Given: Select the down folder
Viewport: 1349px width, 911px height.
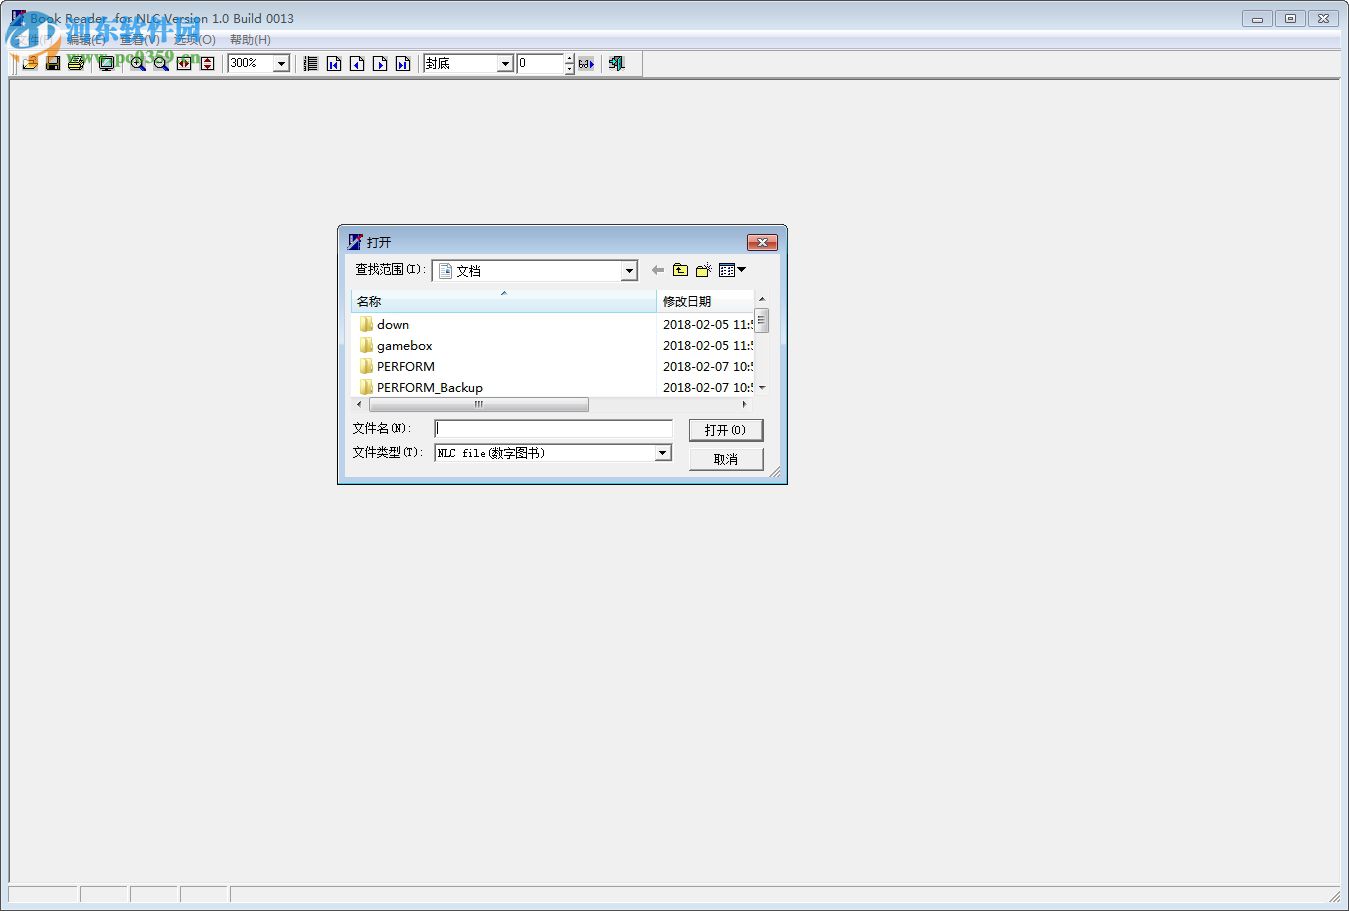Looking at the screenshot, I should pyautogui.click(x=393, y=324).
